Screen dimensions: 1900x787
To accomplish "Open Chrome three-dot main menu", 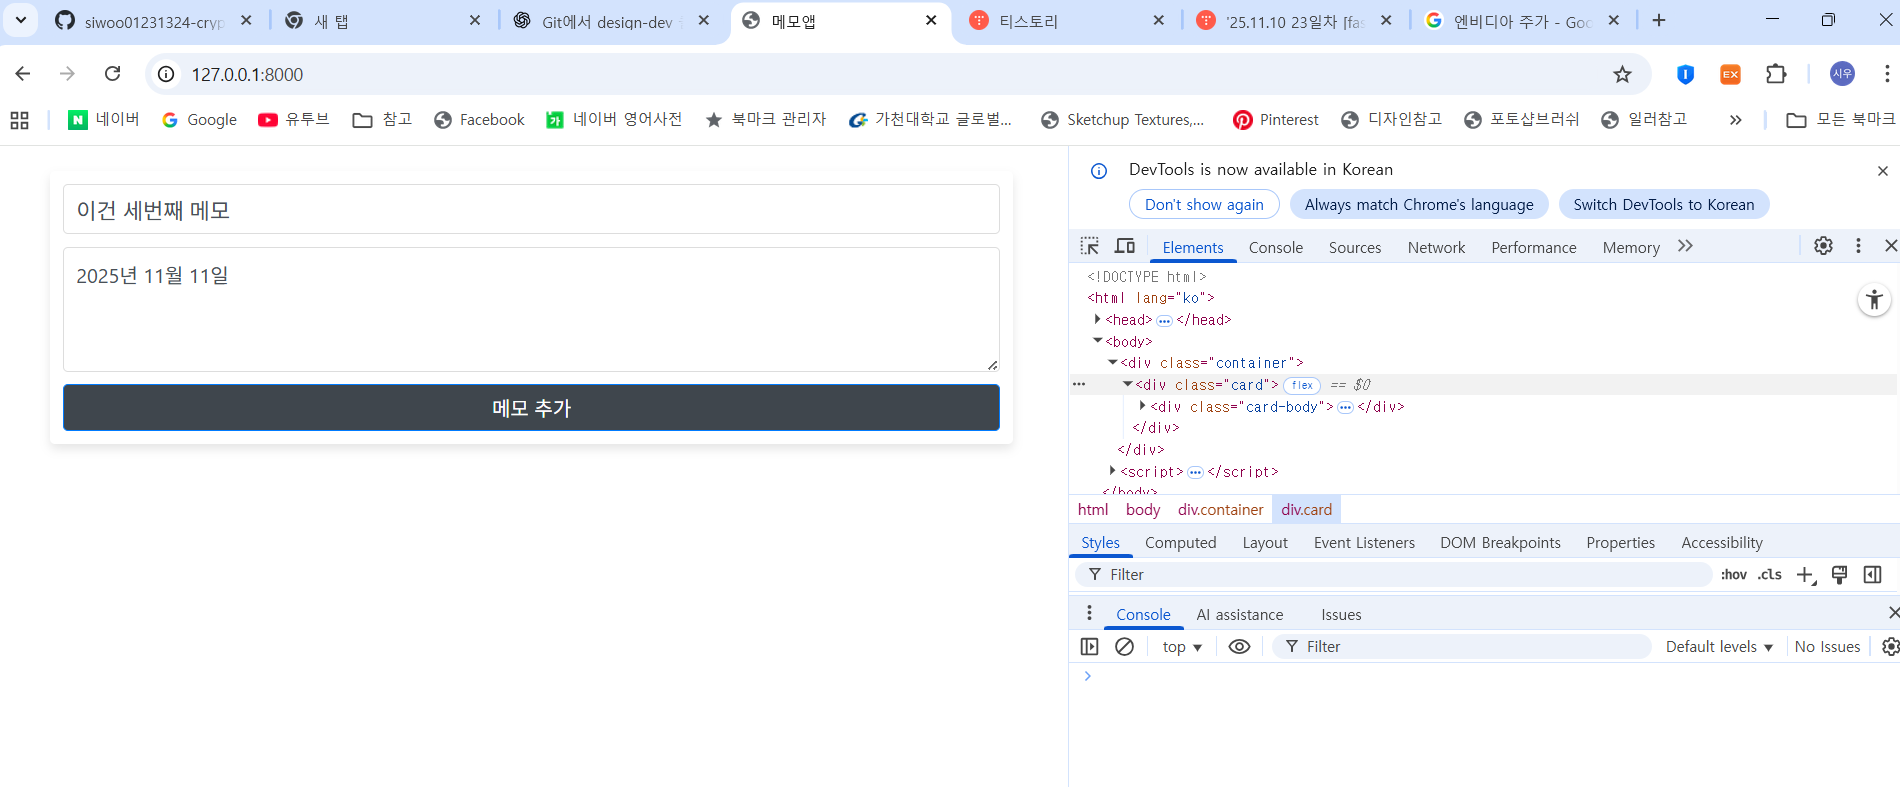I will click(x=1886, y=74).
